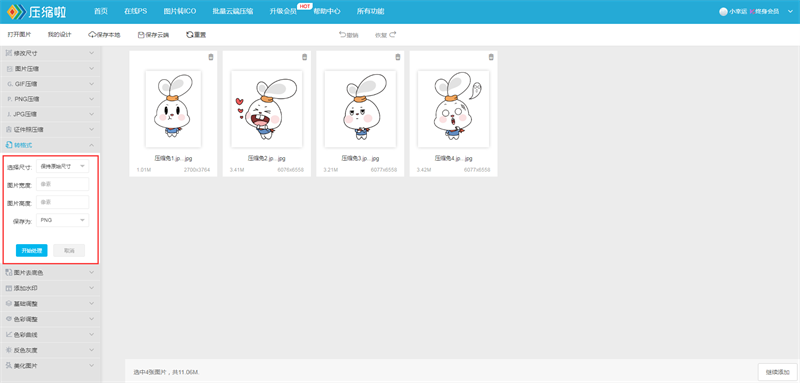Click the 恢复 redo arrow icon
This screenshot has width=800, height=383.
tap(392, 35)
